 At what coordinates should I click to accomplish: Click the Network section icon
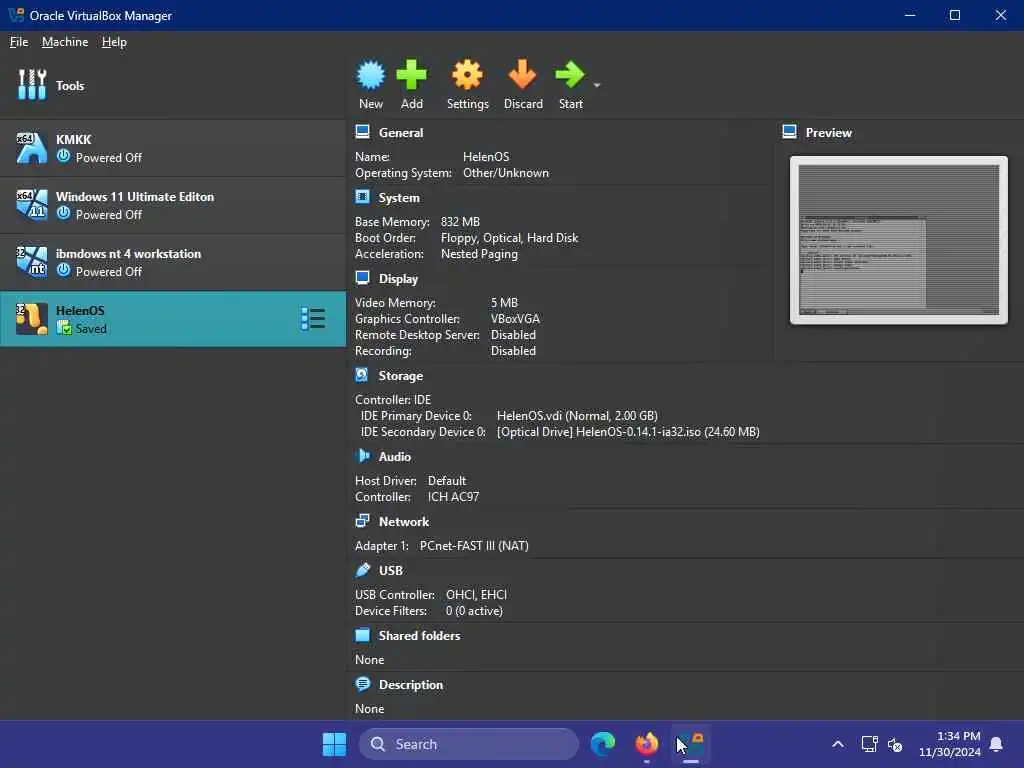coord(362,520)
